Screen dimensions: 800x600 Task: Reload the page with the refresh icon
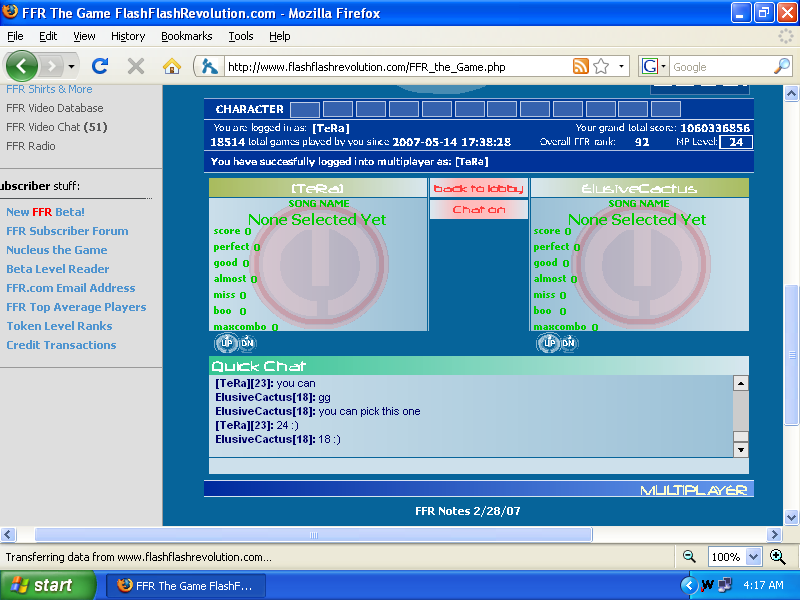pos(100,67)
